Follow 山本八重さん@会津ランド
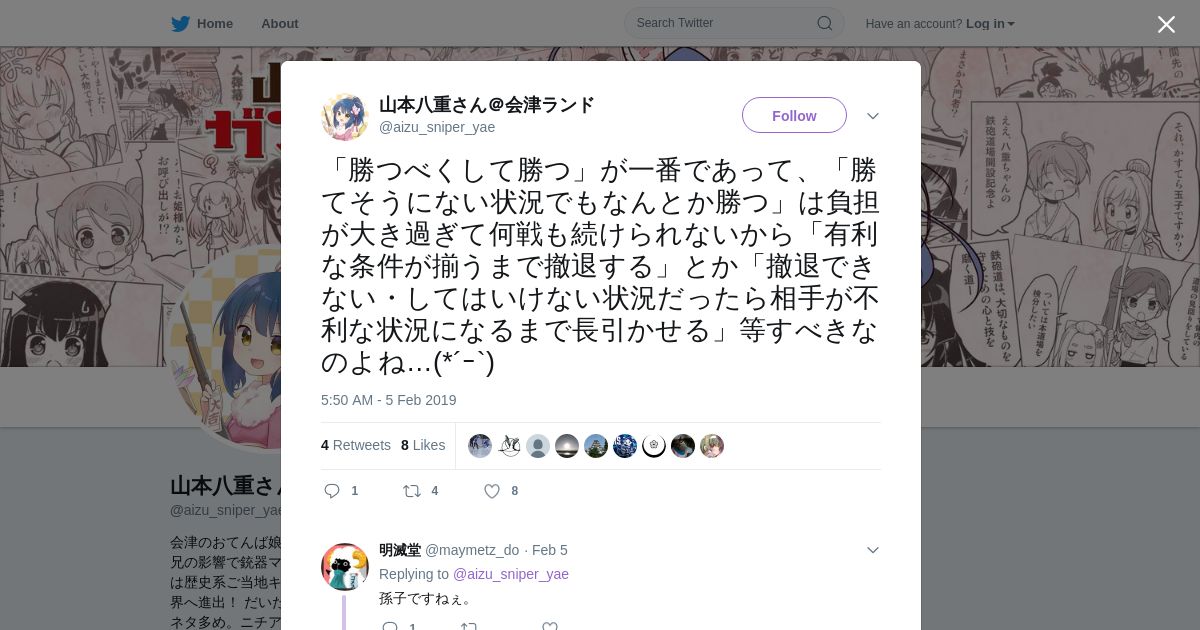 point(794,115)
